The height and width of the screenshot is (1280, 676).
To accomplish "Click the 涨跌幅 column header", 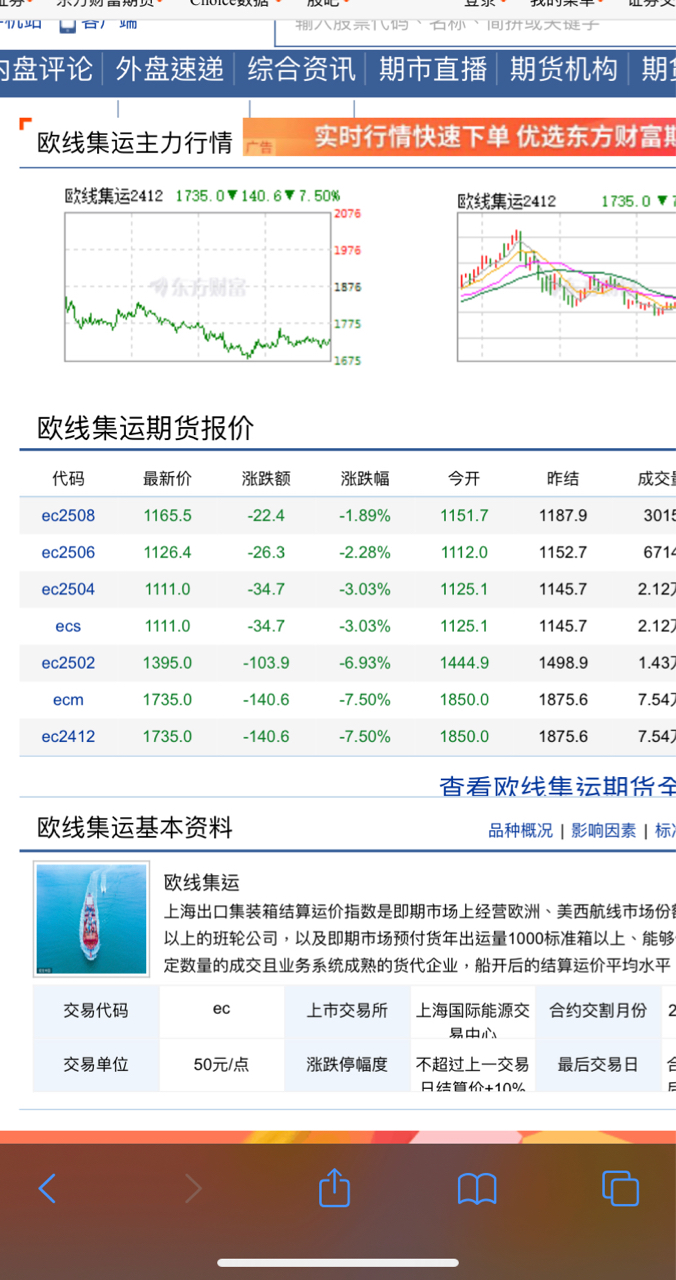I will (365, 479).
